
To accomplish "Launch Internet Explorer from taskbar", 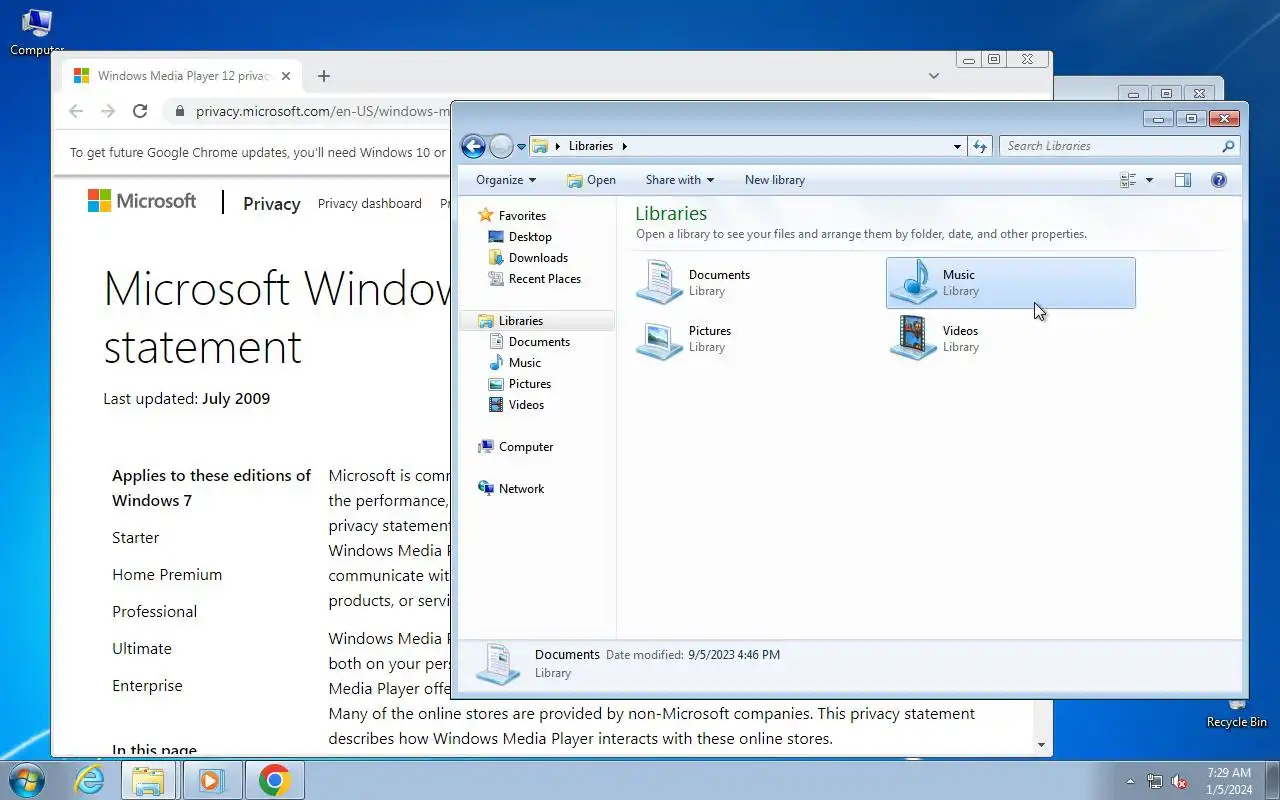I will (89, 780).
